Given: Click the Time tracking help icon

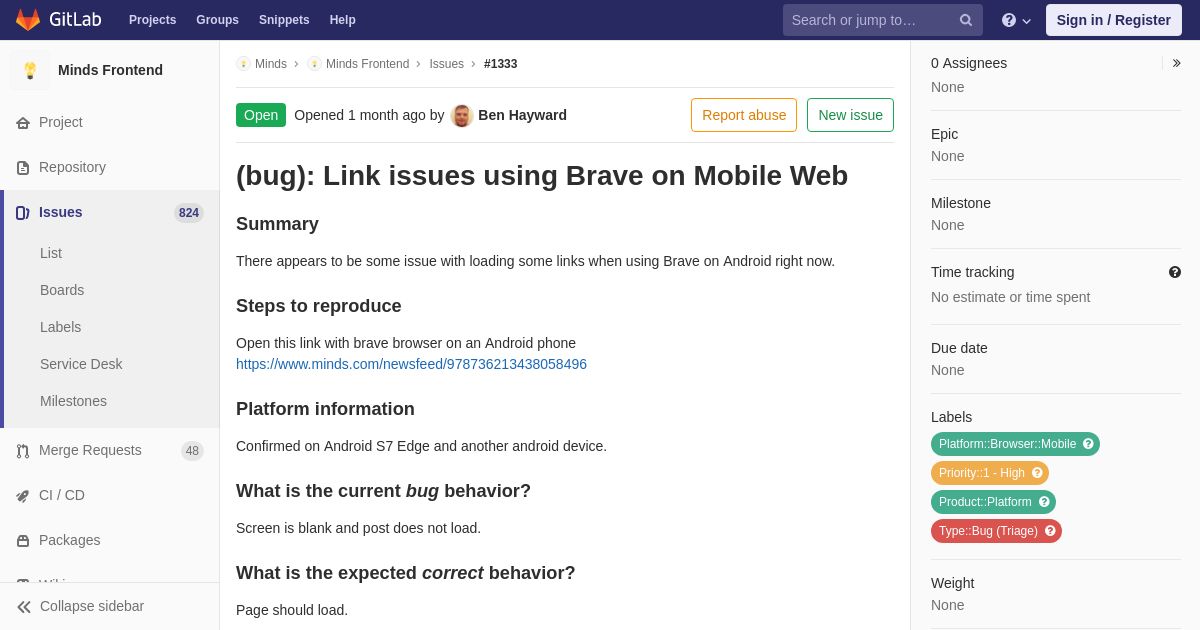Looking at the screenshot, I should pos(1175,272).
